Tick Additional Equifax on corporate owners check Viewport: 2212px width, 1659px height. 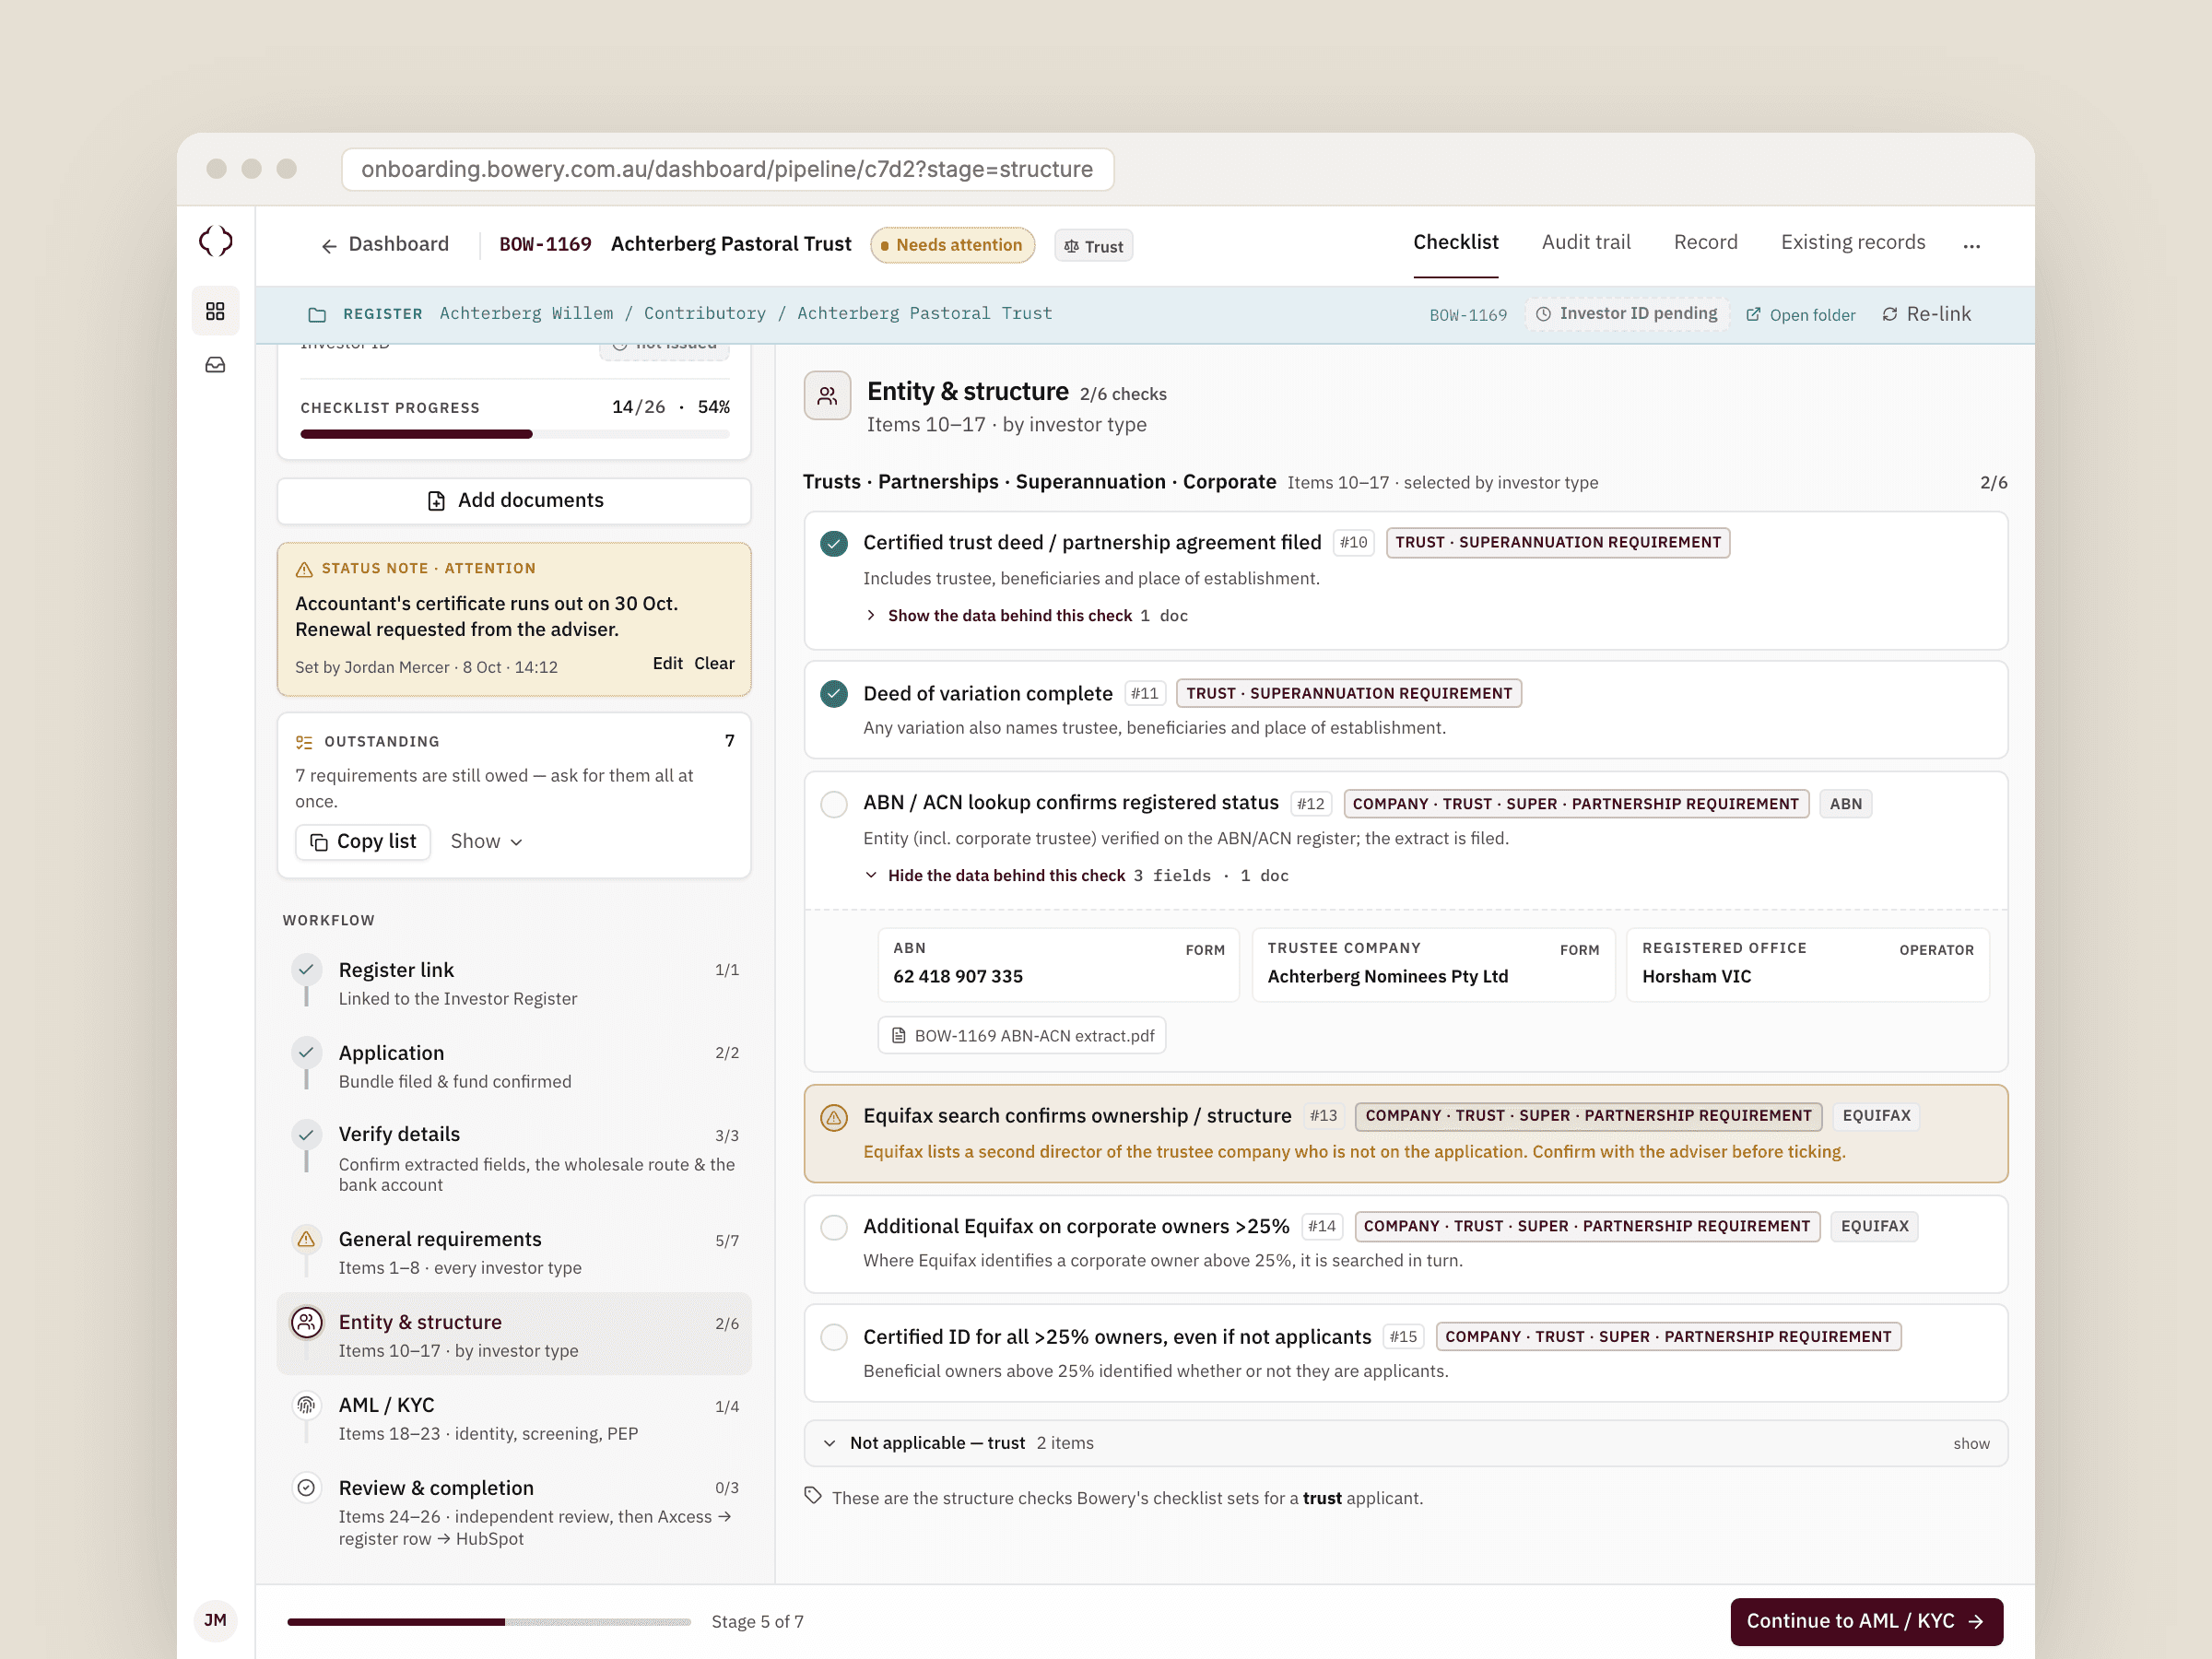tap(834, 1227)
